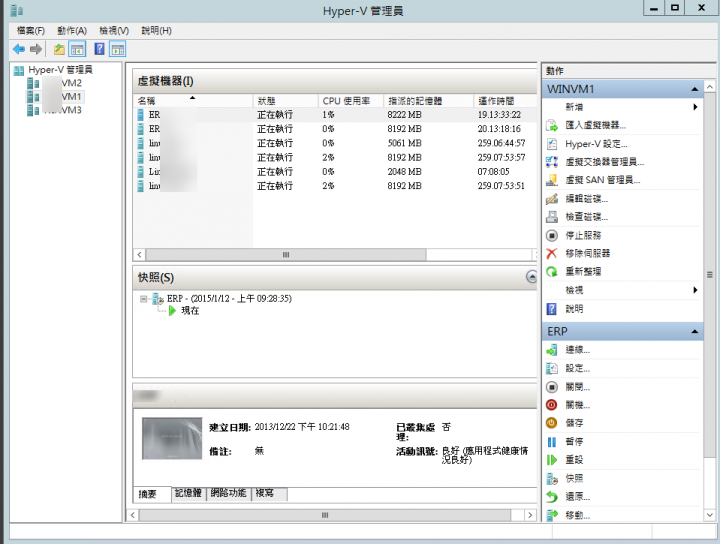Switch to the 複寫 tab

coord(269,494)
